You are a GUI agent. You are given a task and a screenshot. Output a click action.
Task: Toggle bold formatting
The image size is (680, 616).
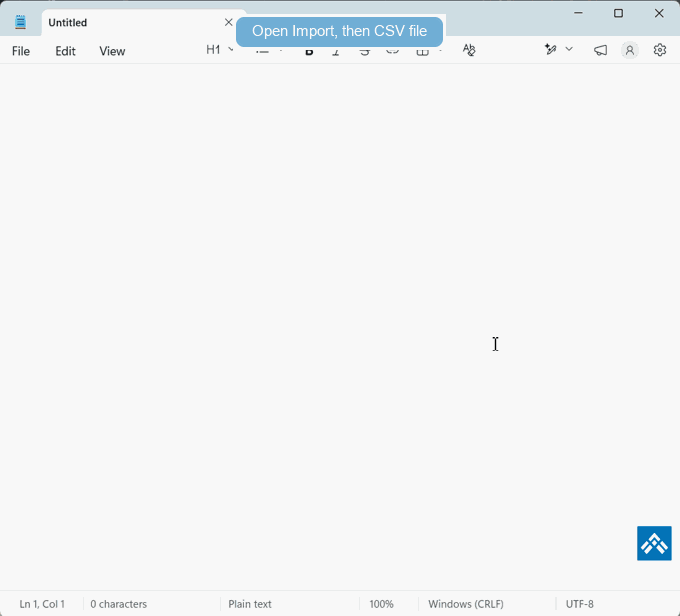click(x=309, y=52)
